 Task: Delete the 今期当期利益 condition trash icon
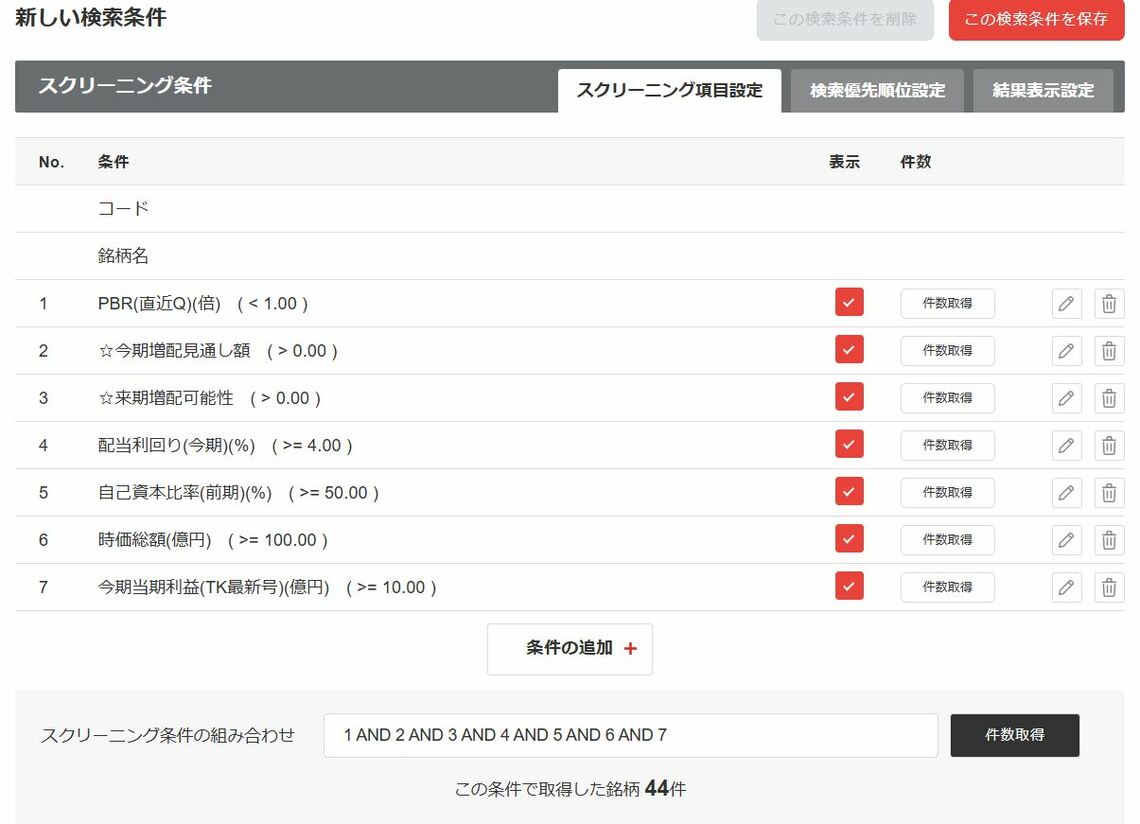pos(1109,587)
